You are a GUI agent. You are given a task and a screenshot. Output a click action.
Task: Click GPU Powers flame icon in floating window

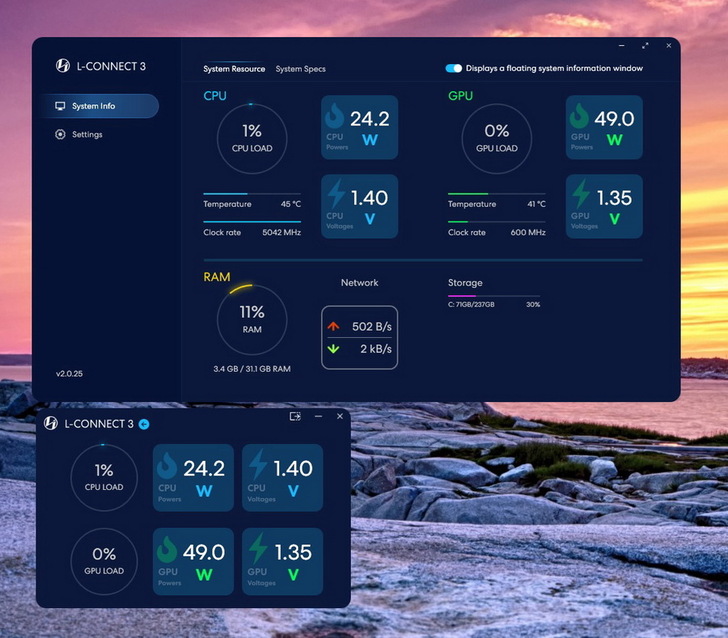[x=167, y=549]
